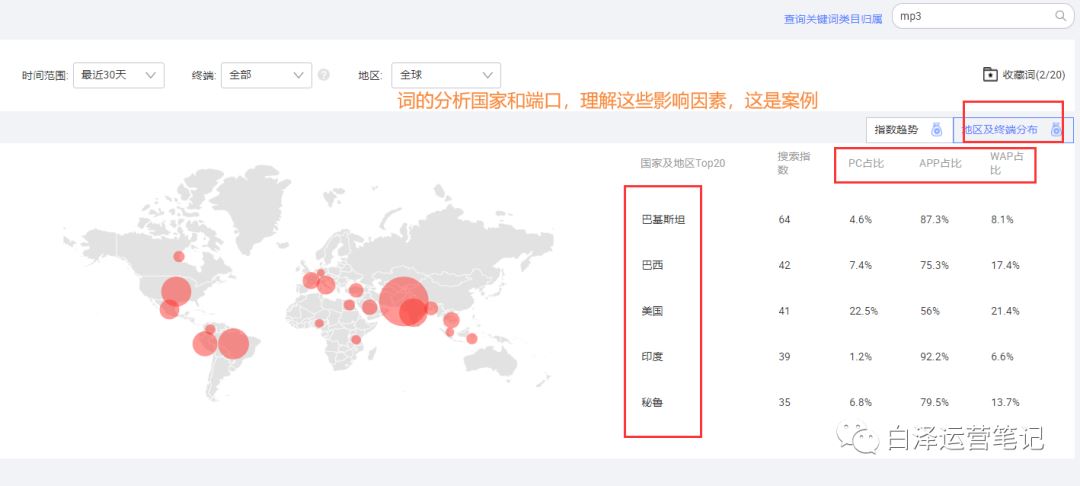
Task: Click the 国家及地区Top20 header
Action: [x=683, y=163]
